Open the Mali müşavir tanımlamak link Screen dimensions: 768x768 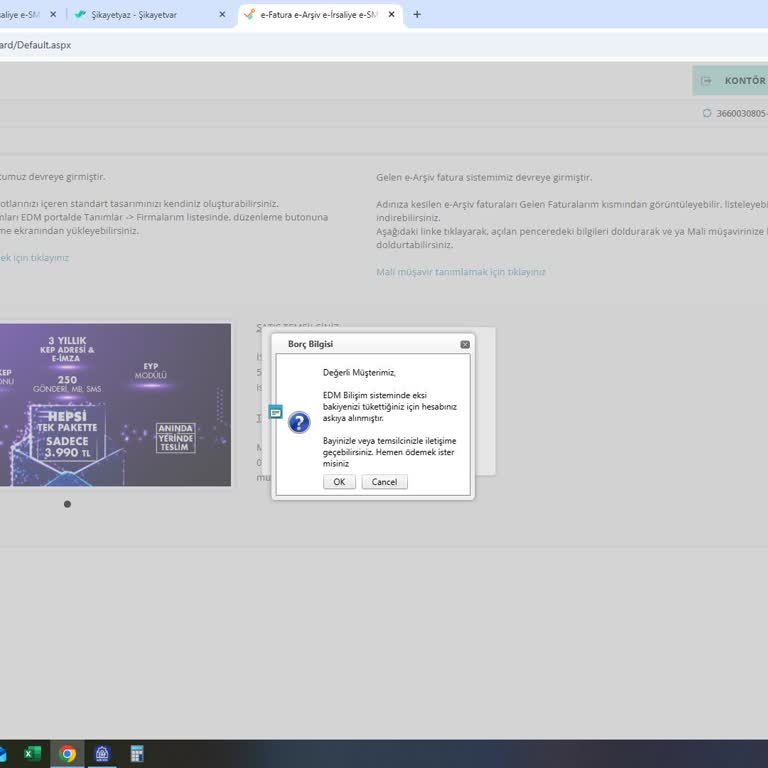461,272
